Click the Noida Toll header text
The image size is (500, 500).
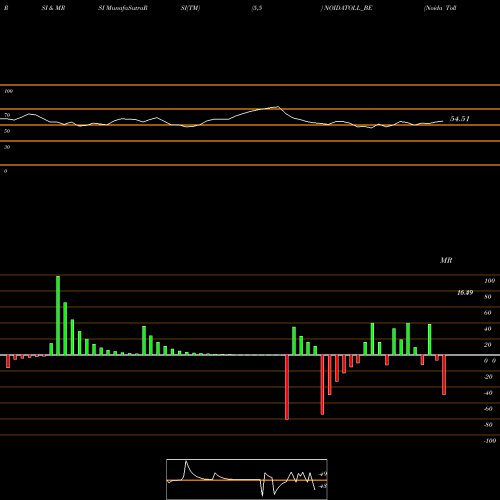click(440, 8)
